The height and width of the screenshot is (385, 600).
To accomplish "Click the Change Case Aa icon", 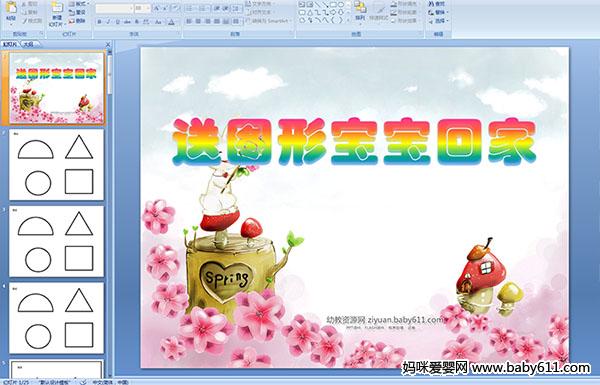I will 158,22.
